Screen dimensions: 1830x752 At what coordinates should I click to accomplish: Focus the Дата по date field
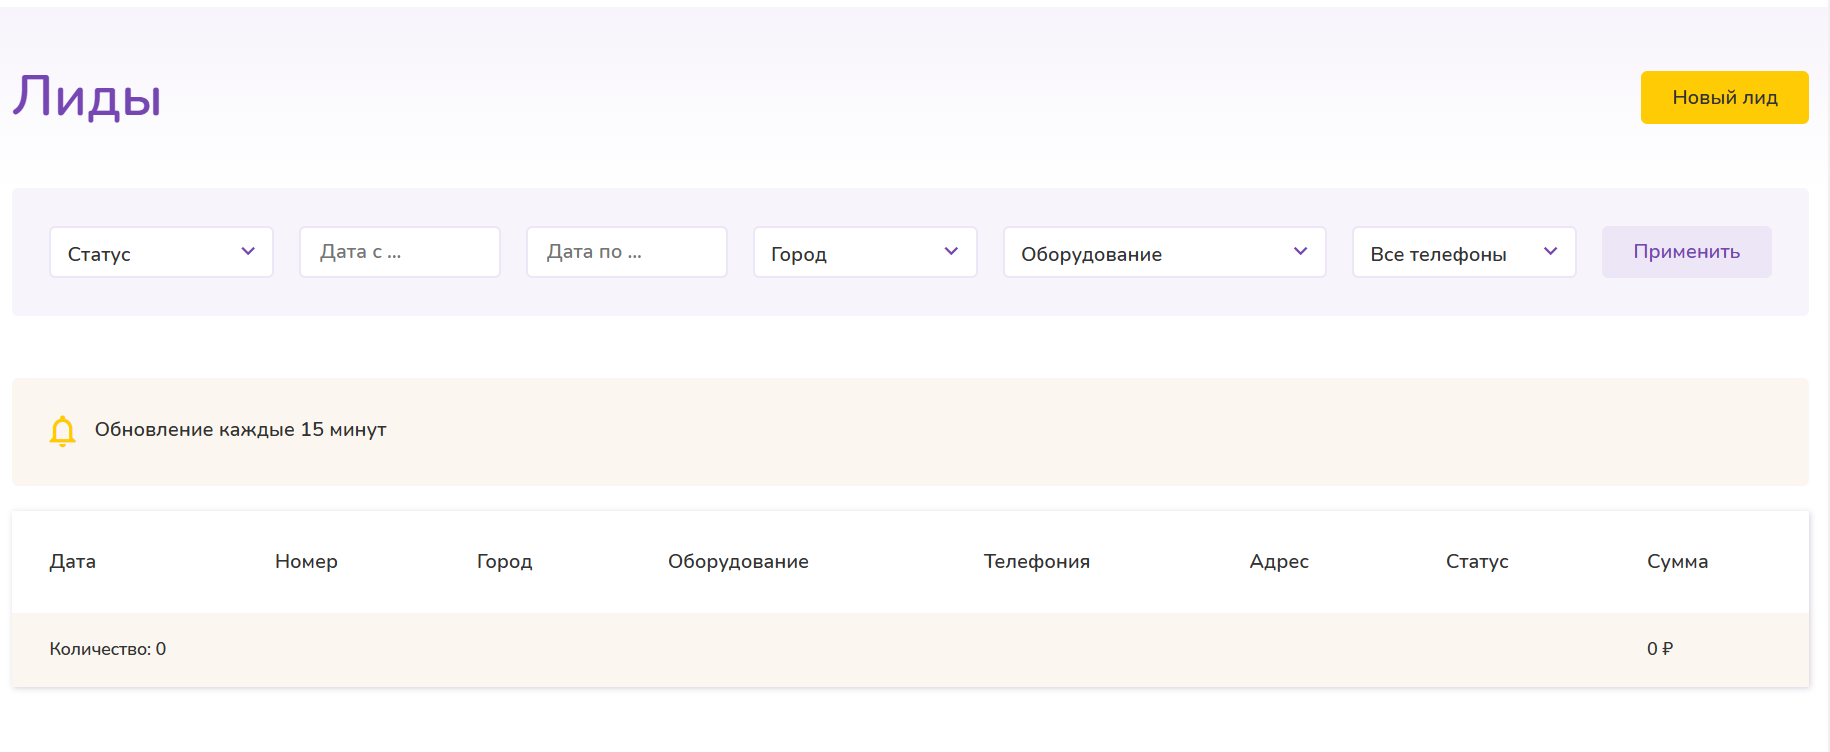tap(627, 252)
